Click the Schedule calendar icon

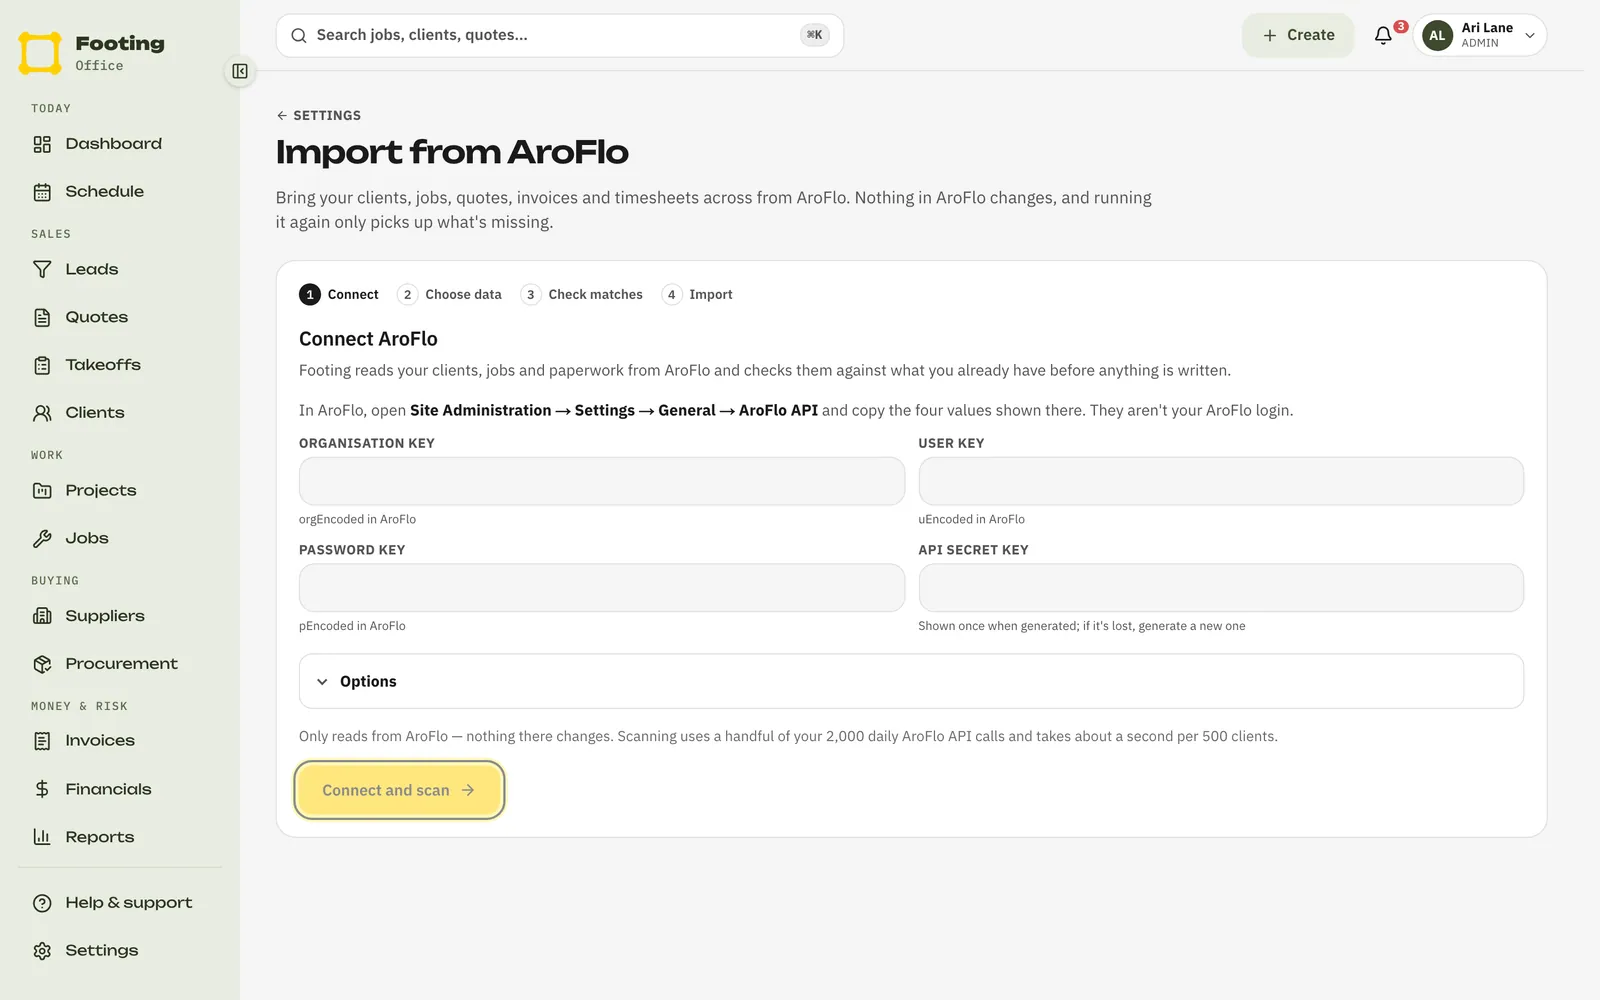pos(42,192)
